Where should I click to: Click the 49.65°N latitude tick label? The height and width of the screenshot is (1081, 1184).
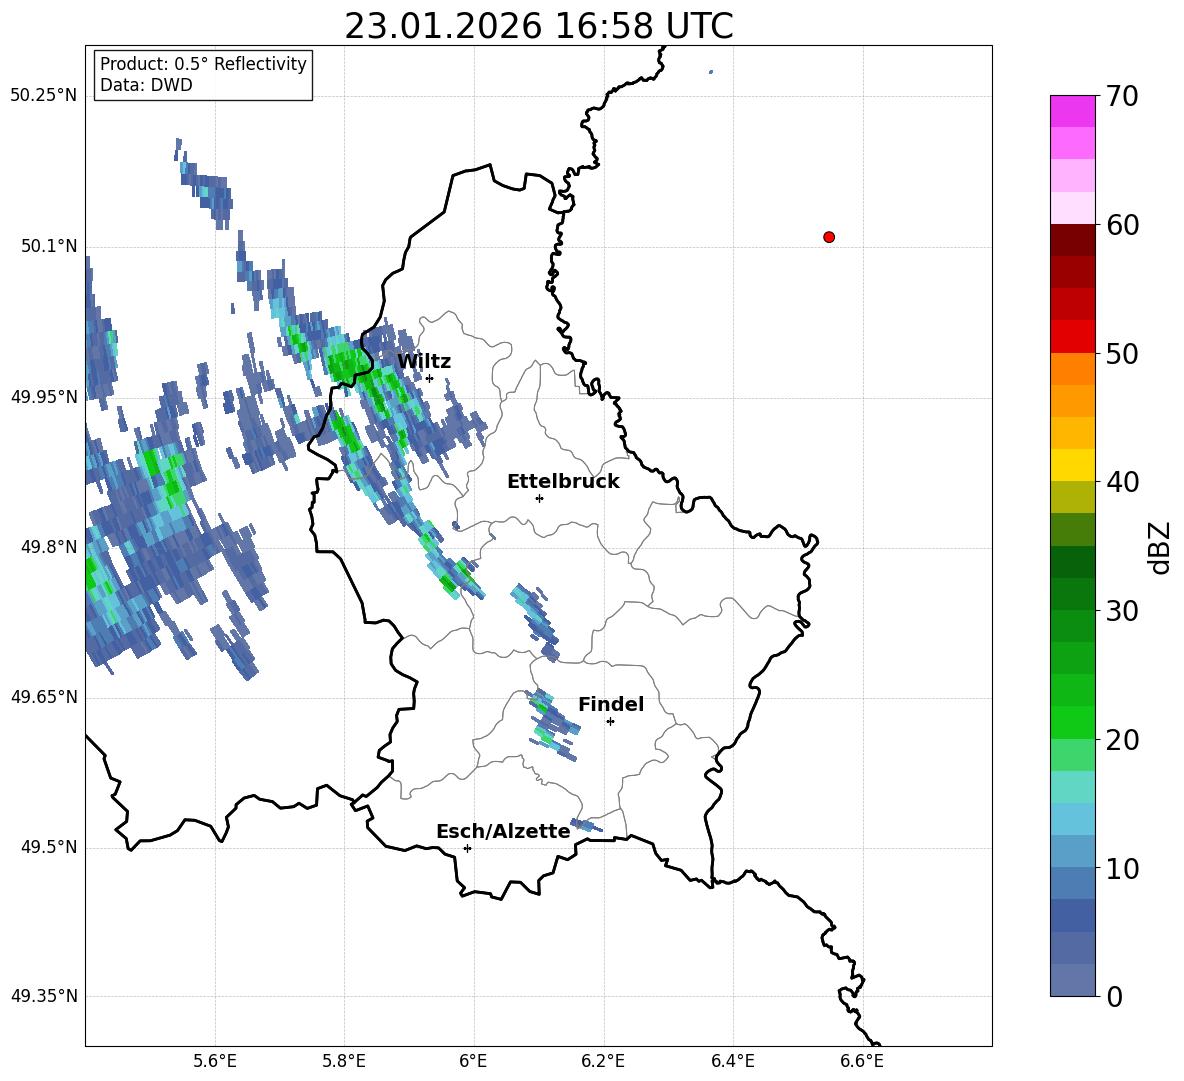click(x=44, y=697)
